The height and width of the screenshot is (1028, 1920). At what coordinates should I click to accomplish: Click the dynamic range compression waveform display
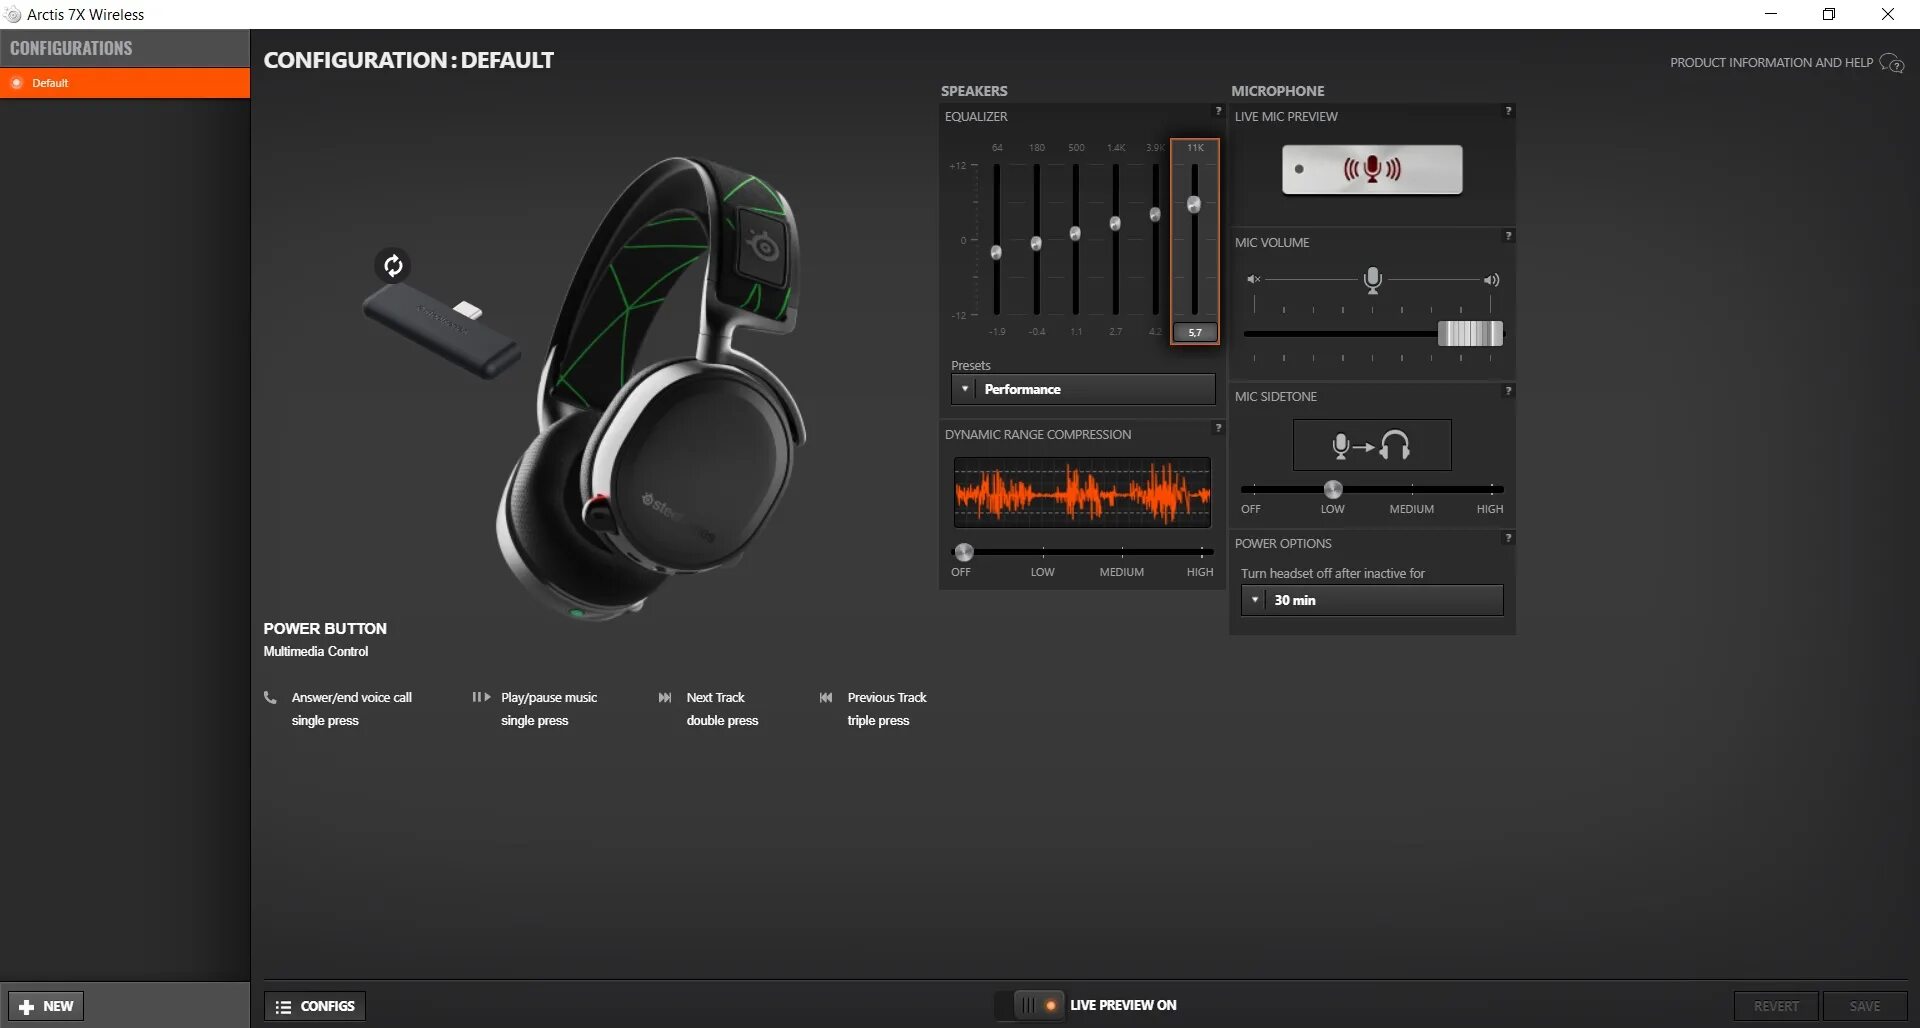click(x=1082, y=493)
